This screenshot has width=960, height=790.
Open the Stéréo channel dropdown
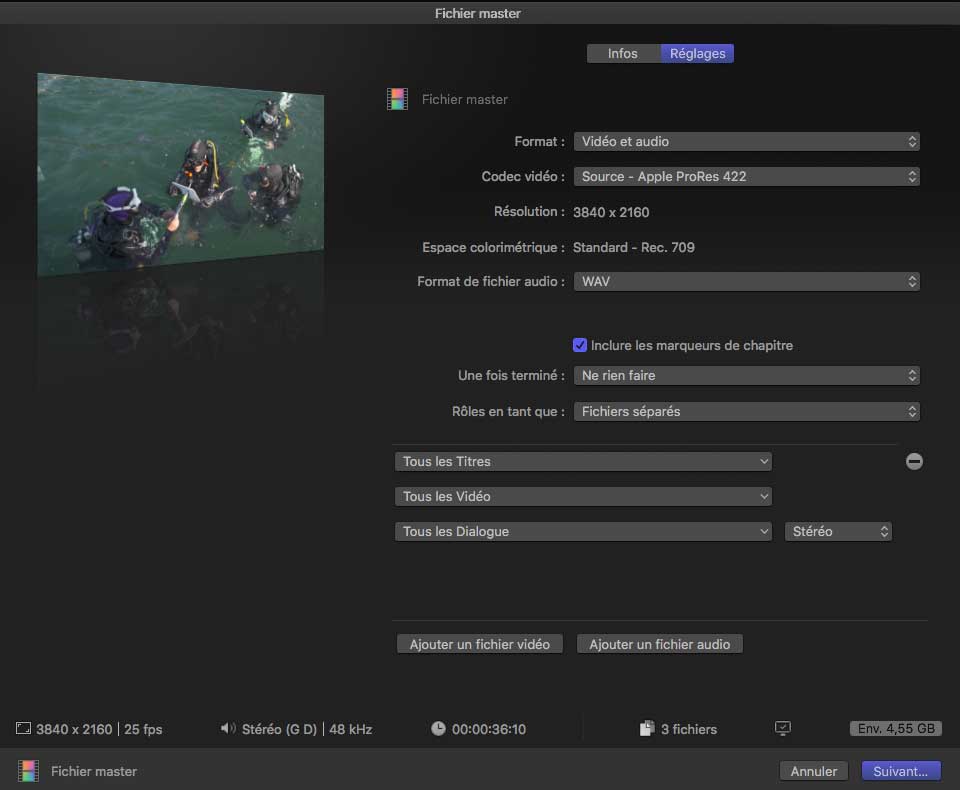pyautogui.click(x=838, y=532)
